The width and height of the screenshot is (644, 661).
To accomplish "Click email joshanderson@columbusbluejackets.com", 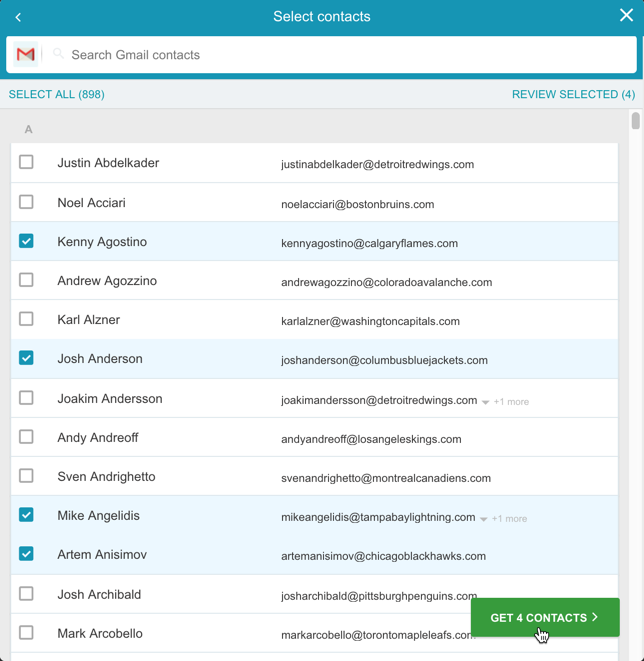I will 384,360.
